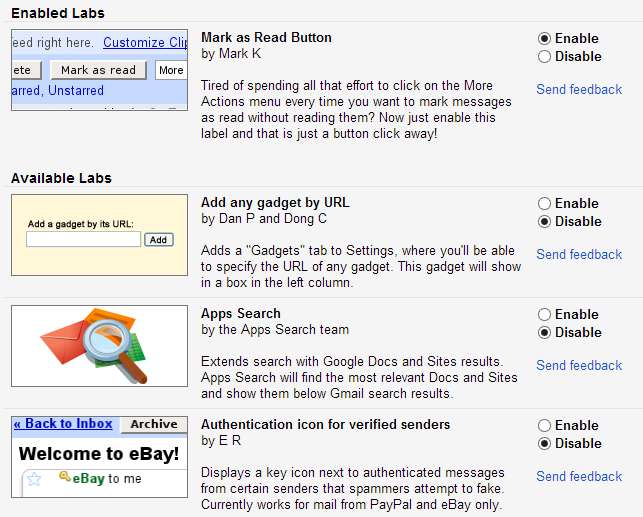Click the gadget URL input field

(84, 240)
